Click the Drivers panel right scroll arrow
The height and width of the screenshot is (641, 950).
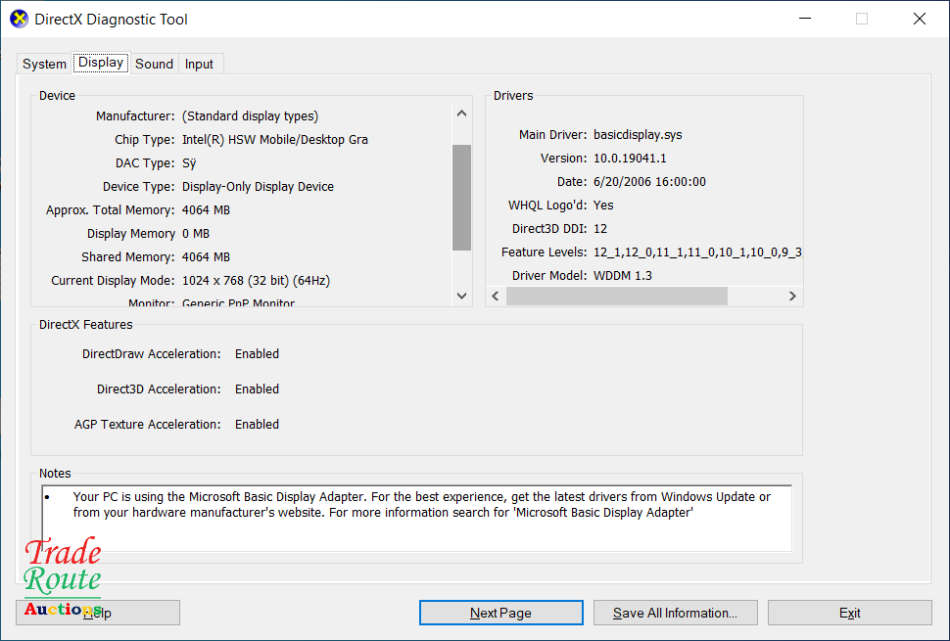point(792,296)
